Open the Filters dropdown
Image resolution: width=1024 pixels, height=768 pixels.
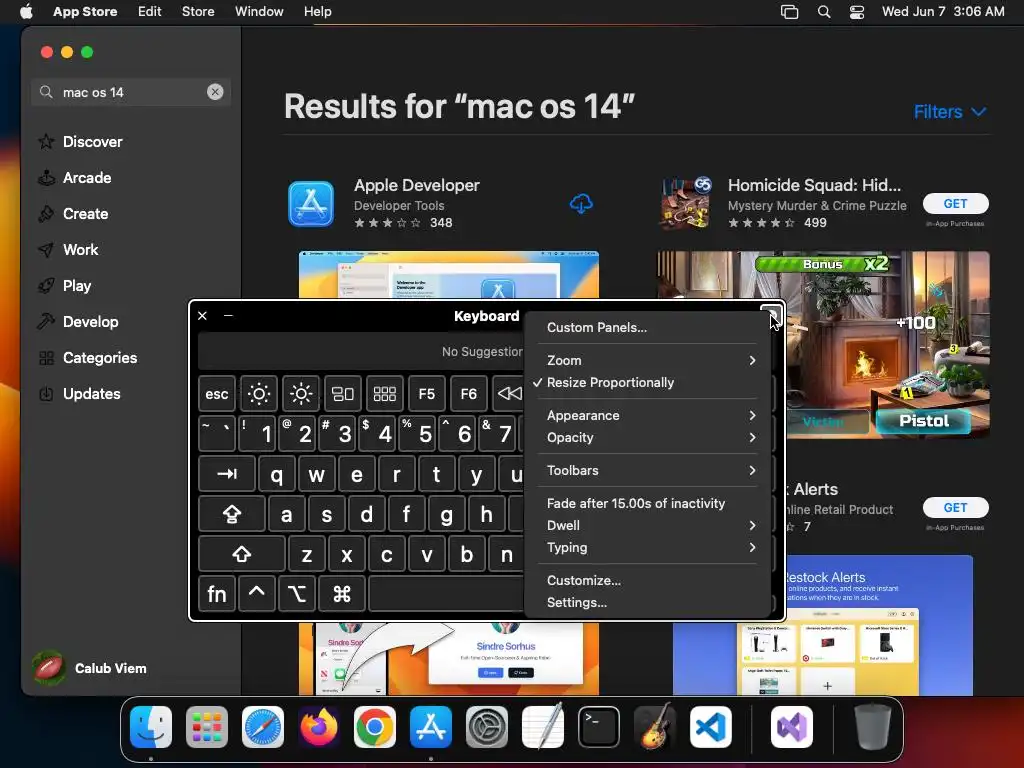coord(950,112)
